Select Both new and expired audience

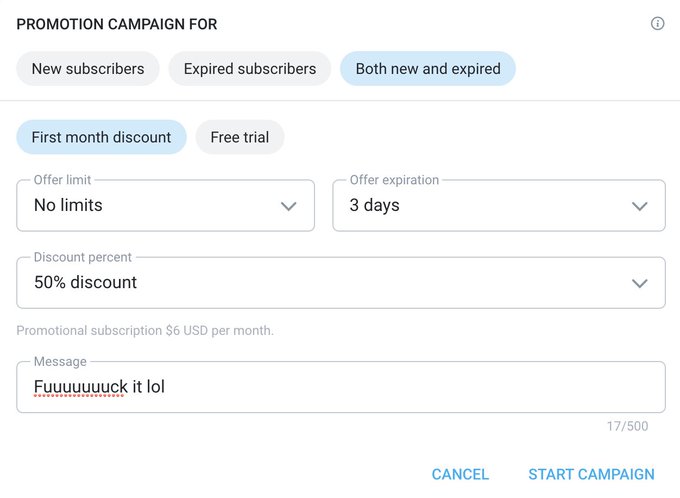[x=428, y=69]
